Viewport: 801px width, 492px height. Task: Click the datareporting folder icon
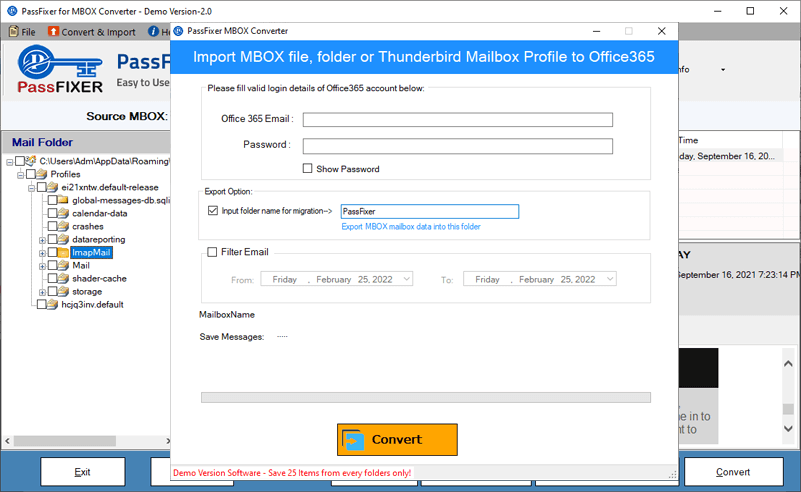click(x=63, y=239)
